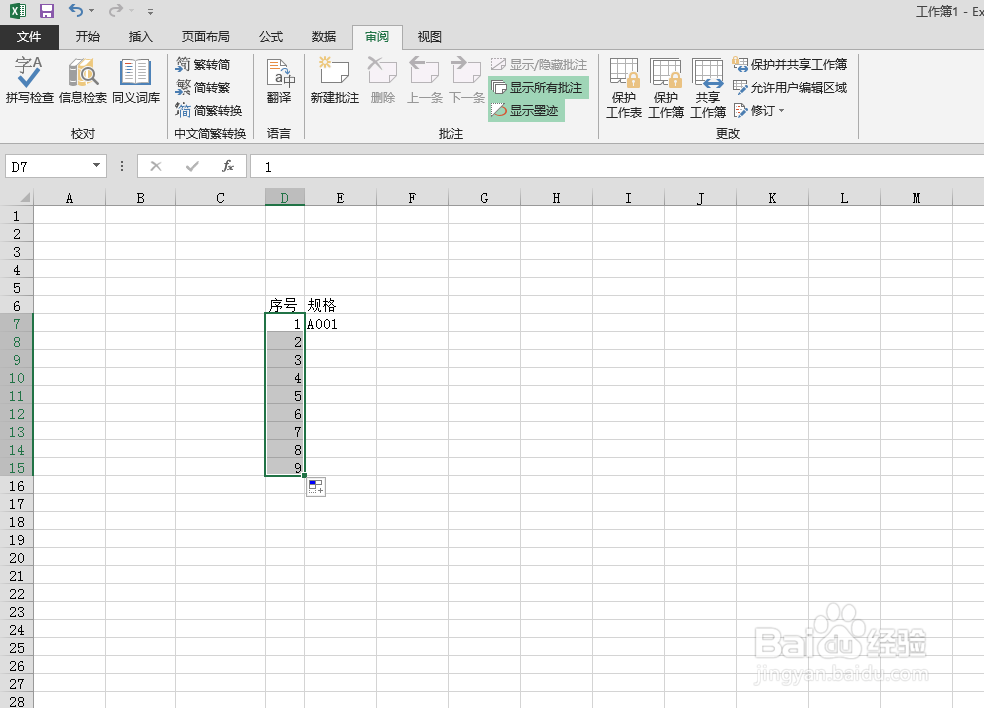
Task: Click the 删除 comment button
Action: (x=382, y=80)
